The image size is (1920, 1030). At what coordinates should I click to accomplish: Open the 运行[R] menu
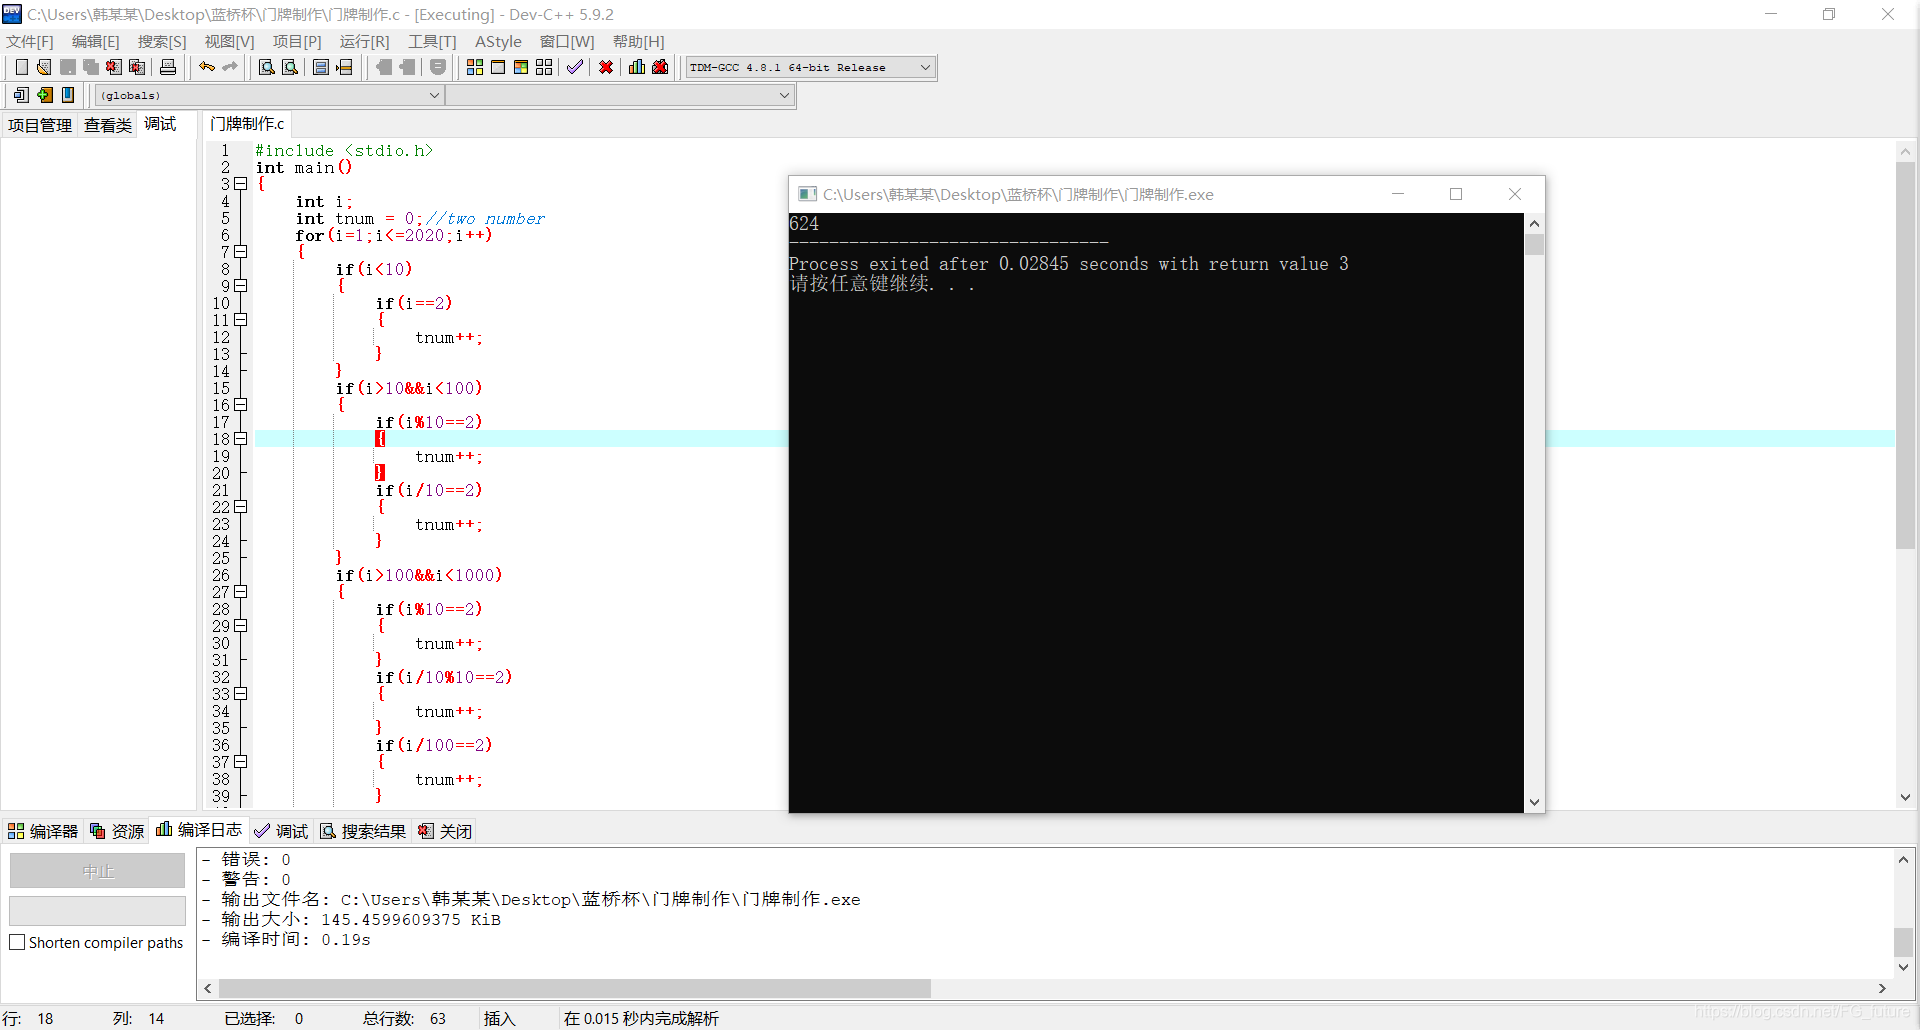click(x=364, y=41)
